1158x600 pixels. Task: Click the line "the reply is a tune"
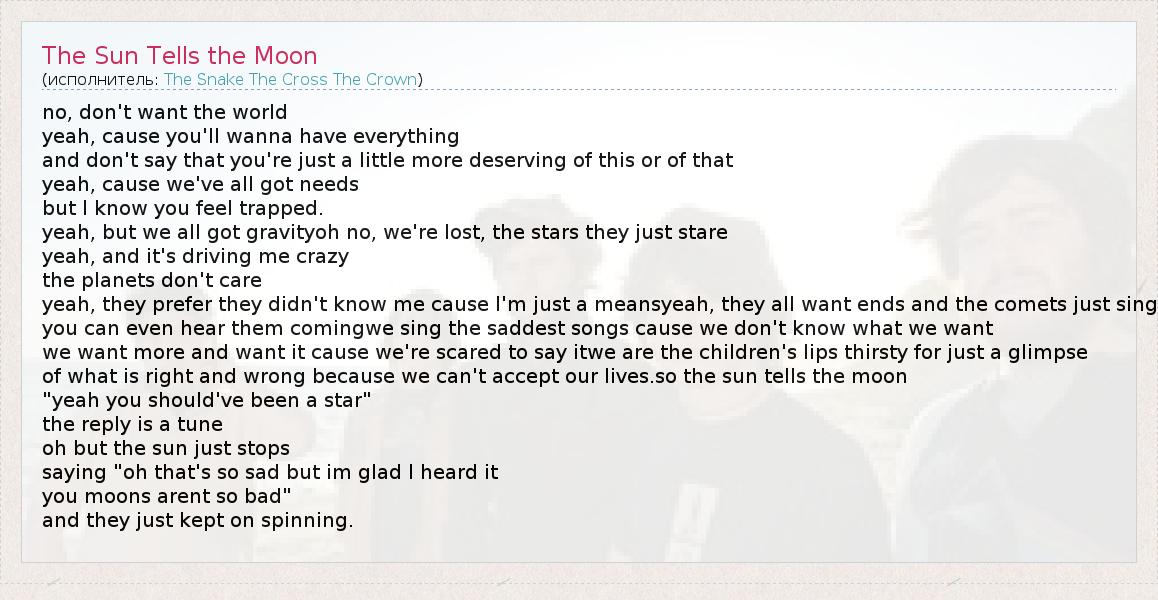132,424
